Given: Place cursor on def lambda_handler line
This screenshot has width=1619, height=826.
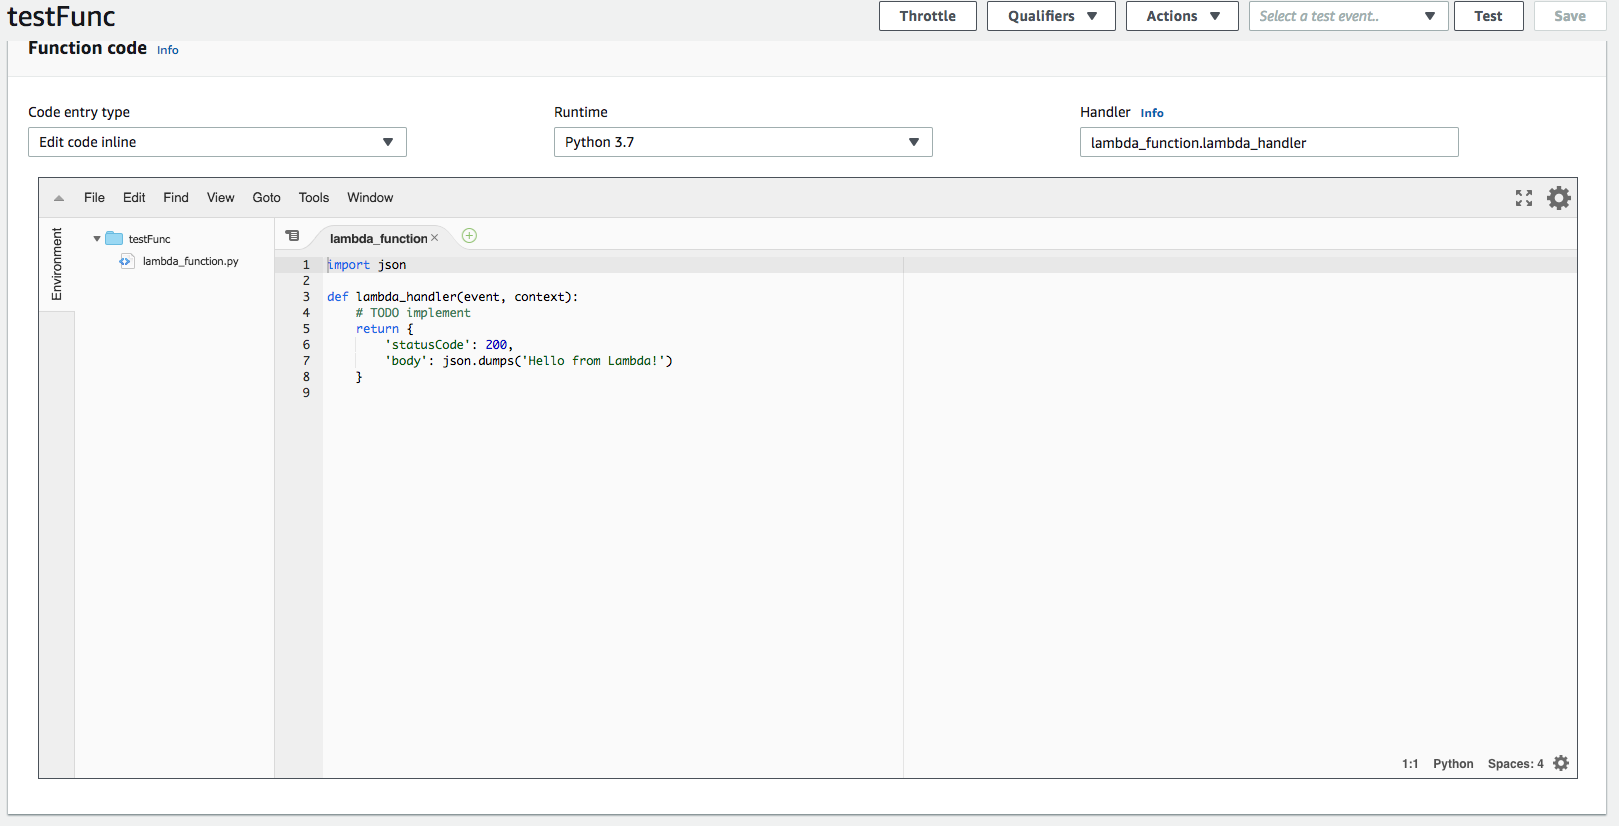Looking at the screenshot, I should pos(452,297).
